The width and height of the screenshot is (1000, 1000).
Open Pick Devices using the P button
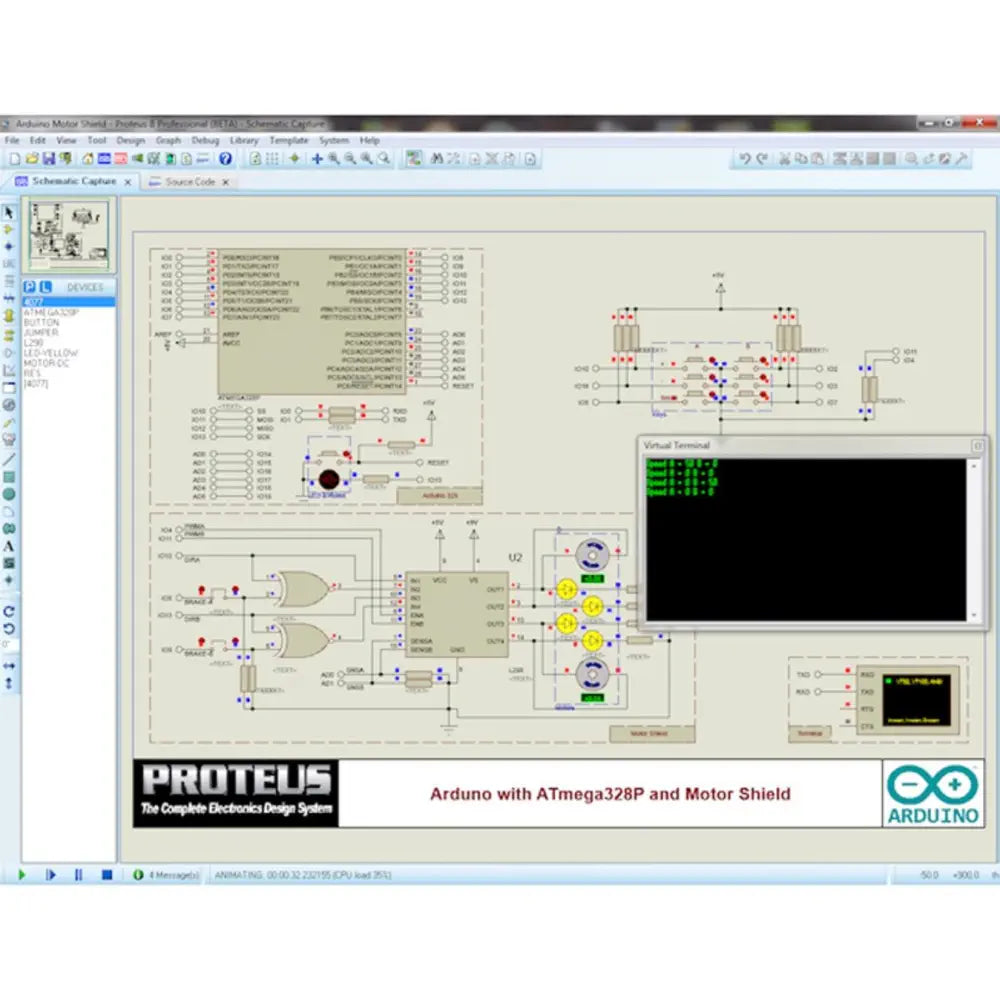click(x=28, y=287)
